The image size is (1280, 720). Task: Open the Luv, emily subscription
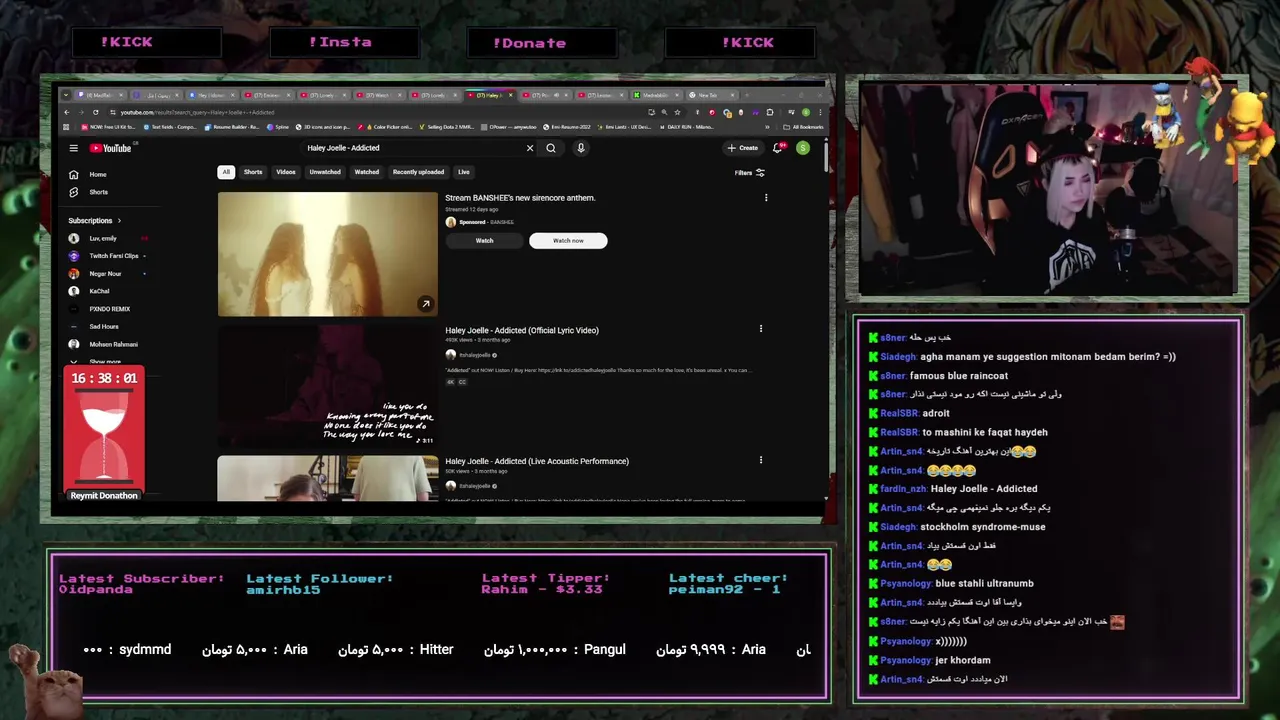pos(103,238)
